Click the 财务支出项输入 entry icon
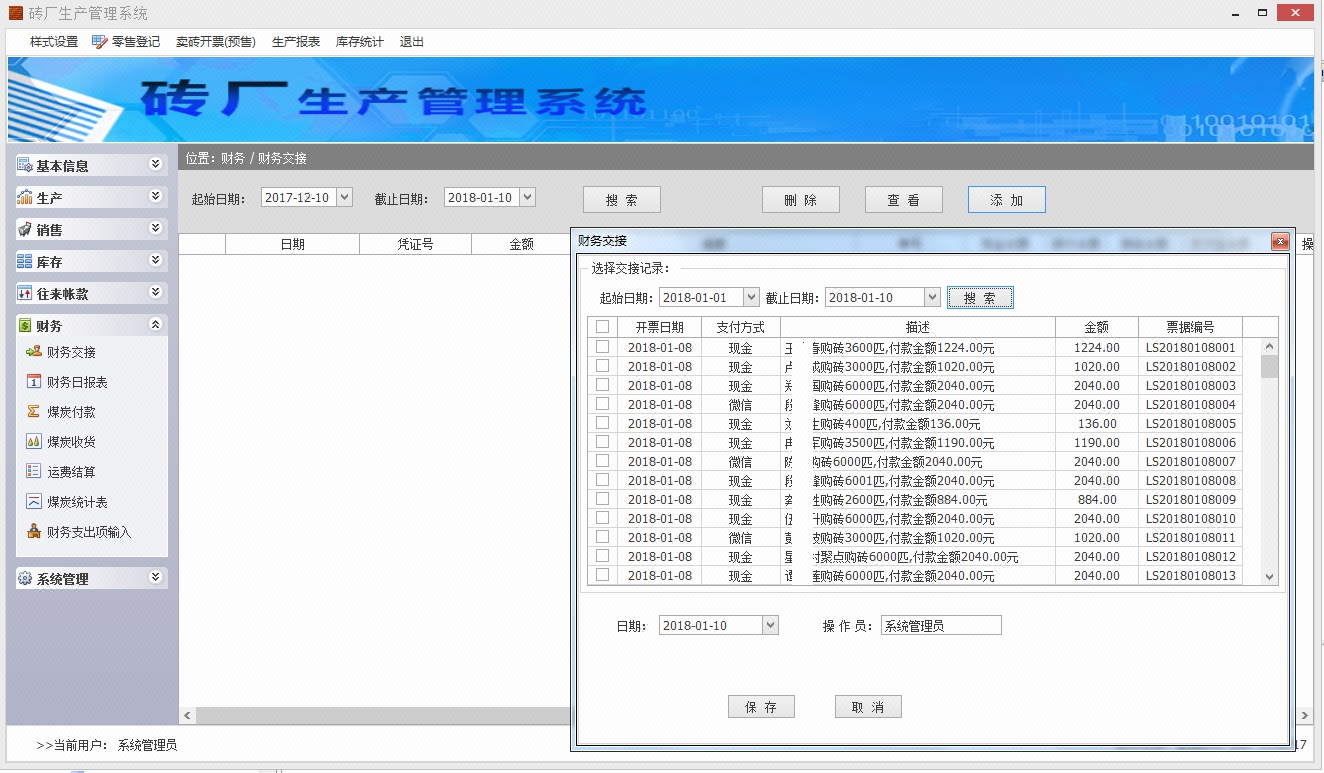 (x=33, y=531)
